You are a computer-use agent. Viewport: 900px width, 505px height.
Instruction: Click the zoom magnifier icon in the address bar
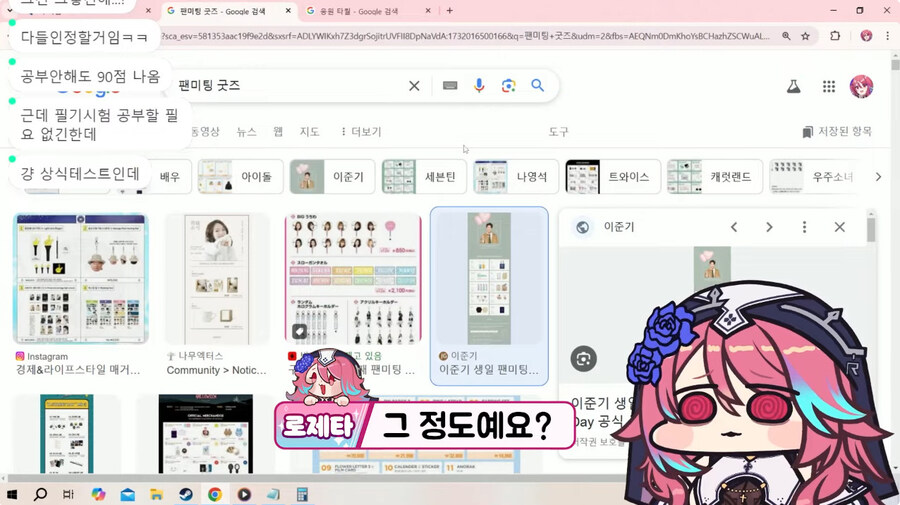click(x=786, y=36)
